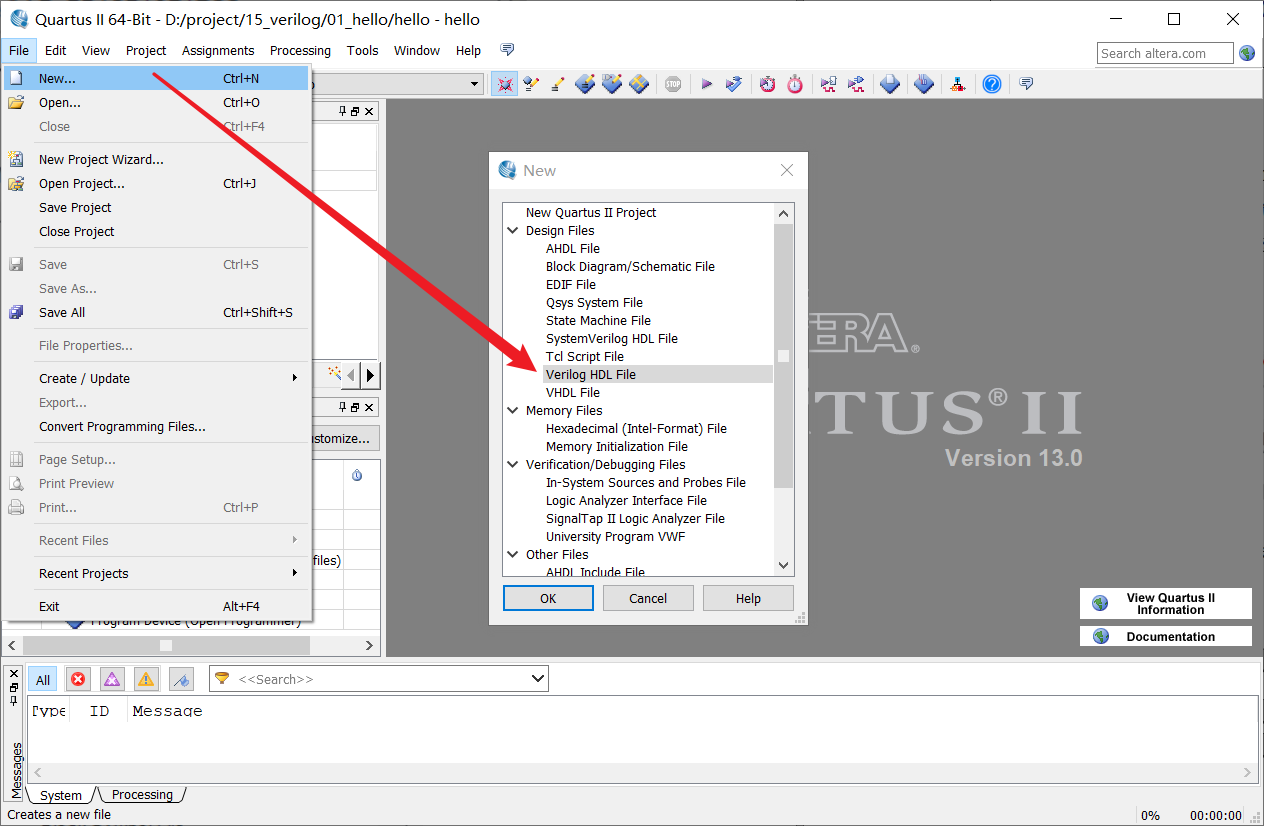Open the Tools menu

pyautogui.click(x=362, y=50)
